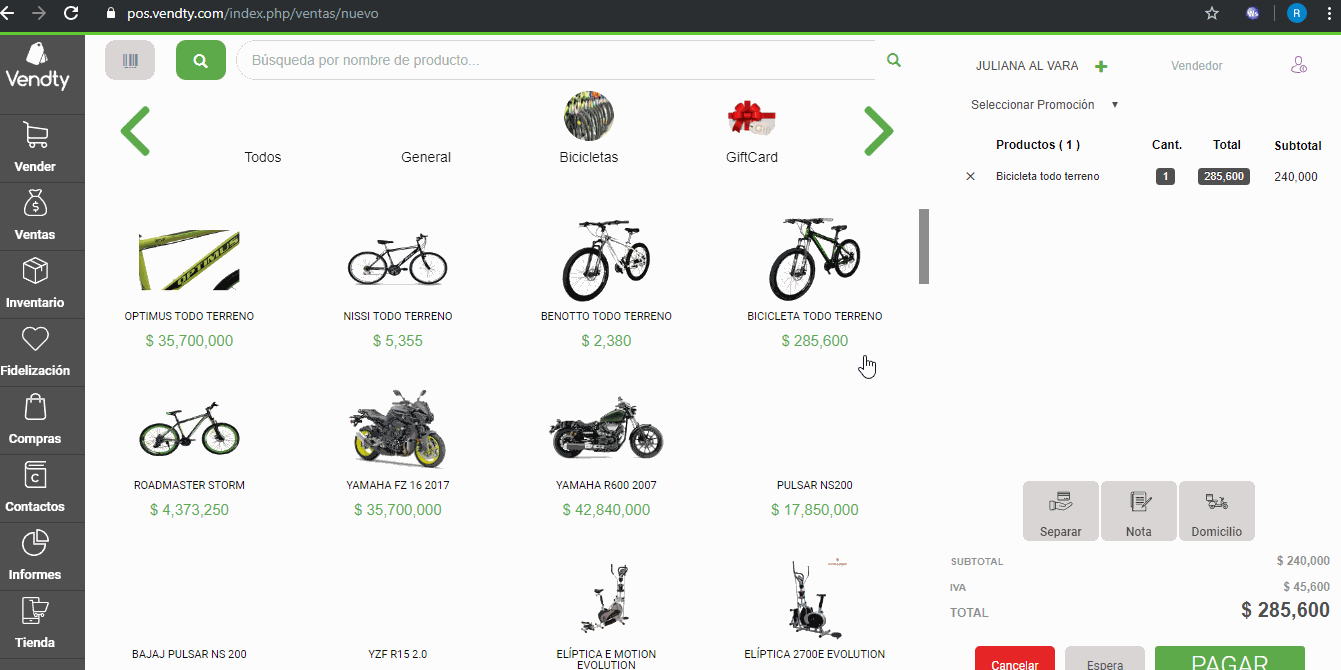The image size is (1341, 670).
Task: Reload the browser page
Action: [x=71, y=14]
